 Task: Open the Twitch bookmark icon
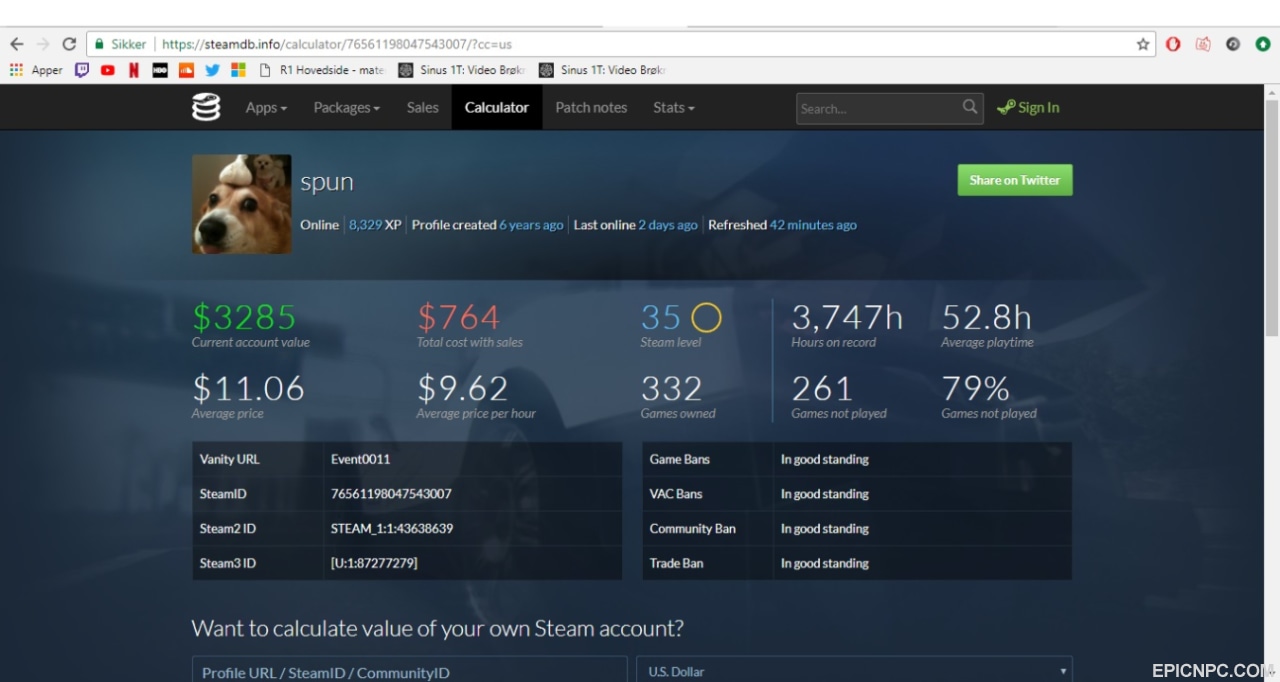coord(82,70)
